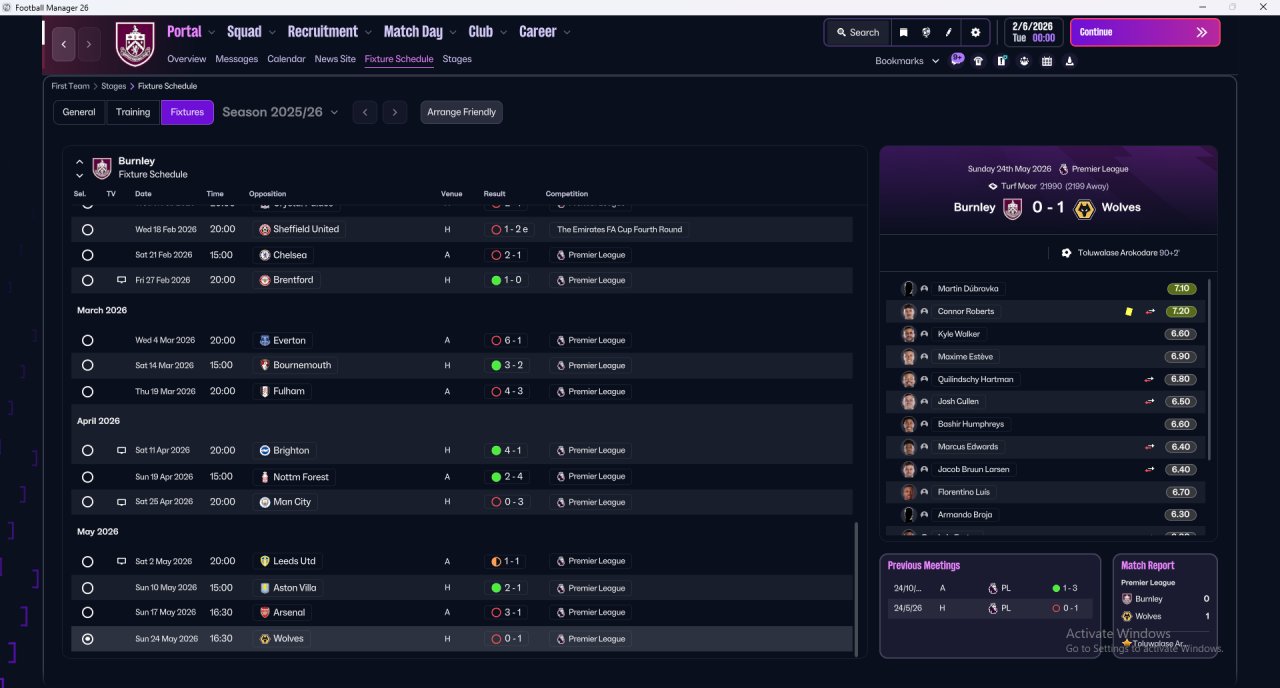Select the Sheffield United fixture radio button

88,229
